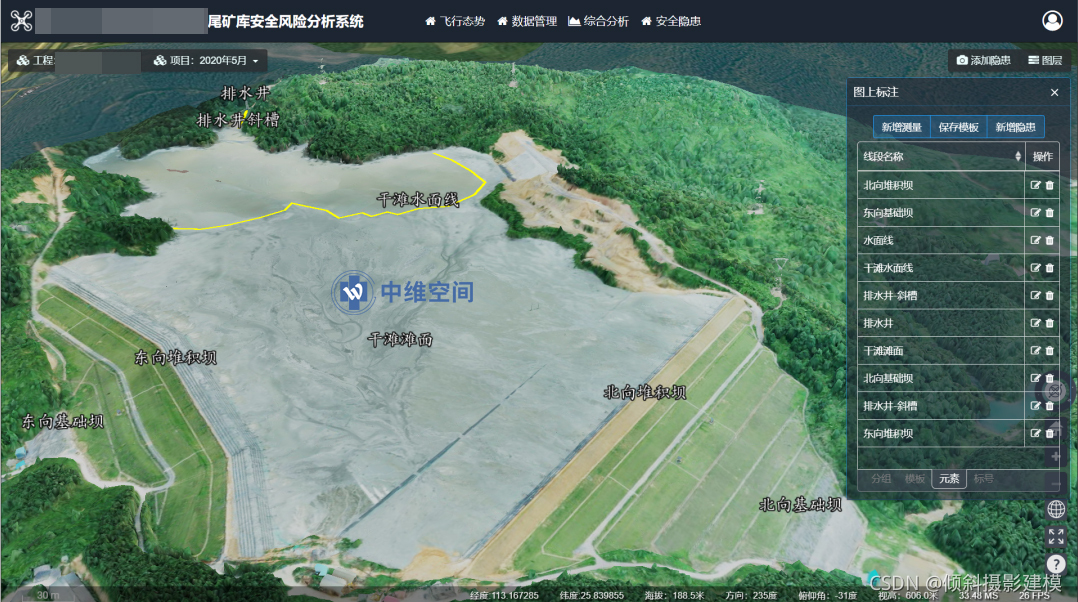
Task: Click the 30 m scale bar
Action: 48,595
